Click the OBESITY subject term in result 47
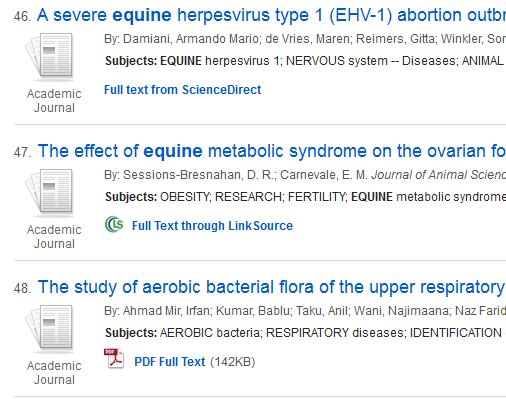The height and width of the screenshot is (399, 506). pyautogui.click(x=185, y=197)
